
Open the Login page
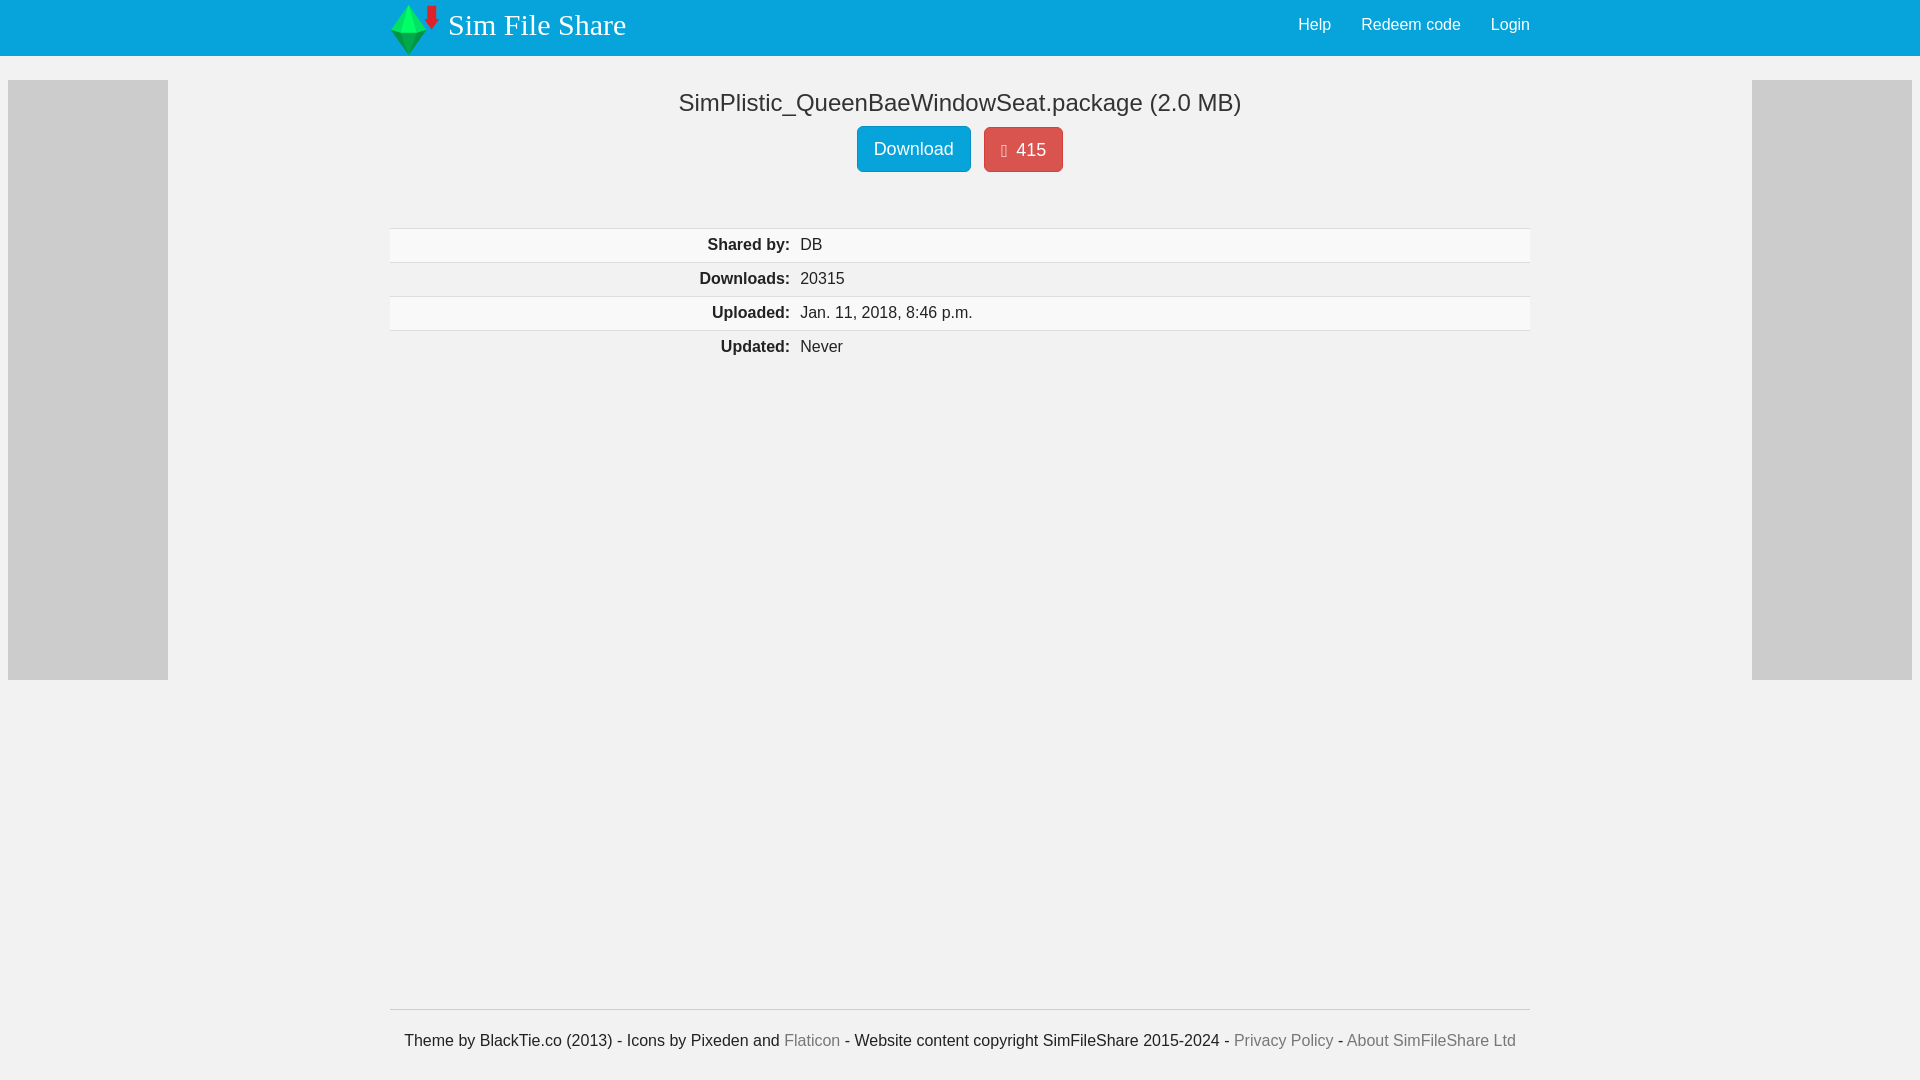pos(1510,25)
